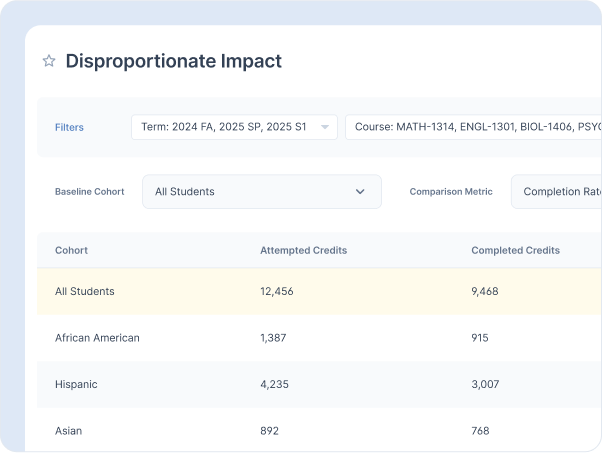Click the 768 completed credits value
The image size is (602, 453).
click(x=481, y=431)
